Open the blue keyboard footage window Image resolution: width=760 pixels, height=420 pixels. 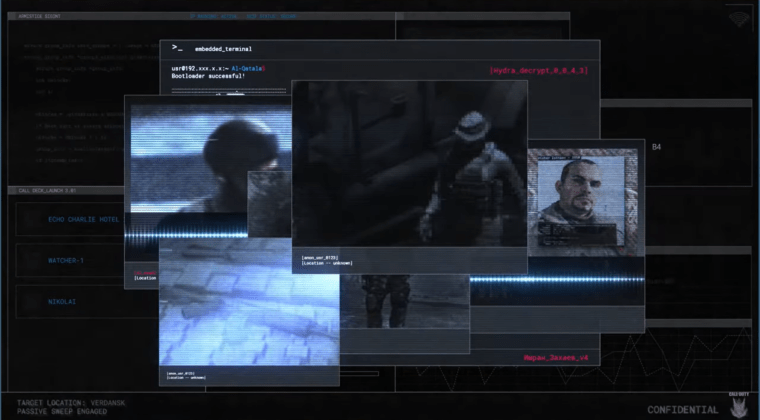tap(249, 303)
